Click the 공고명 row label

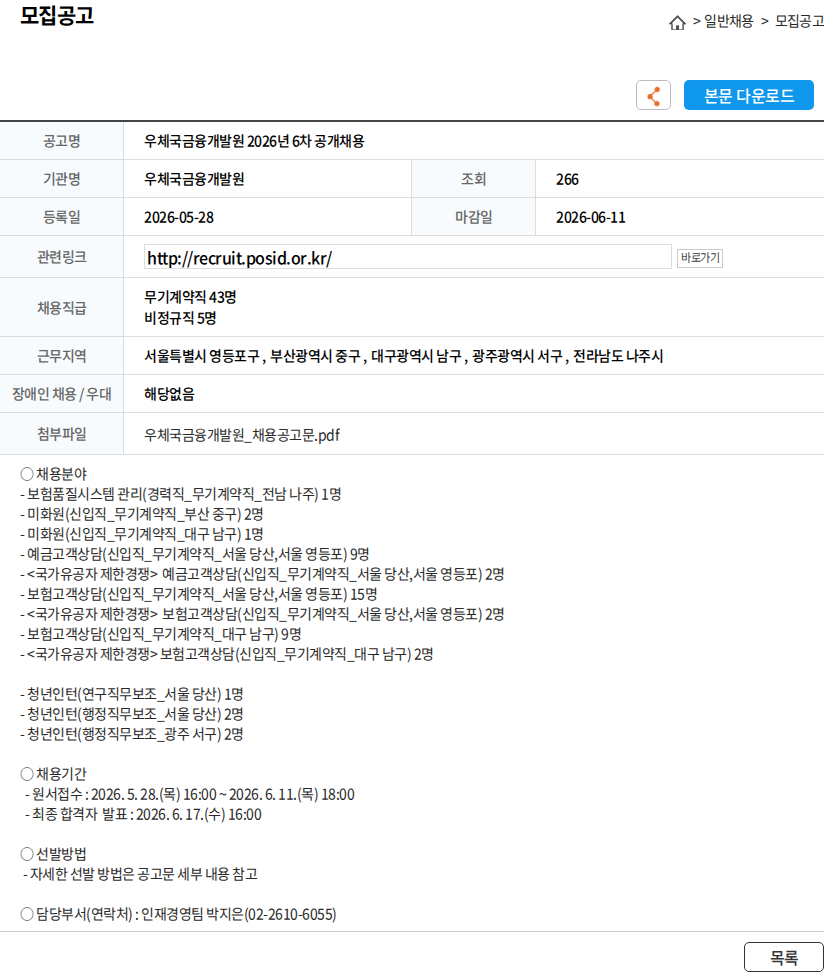(61, 141)
